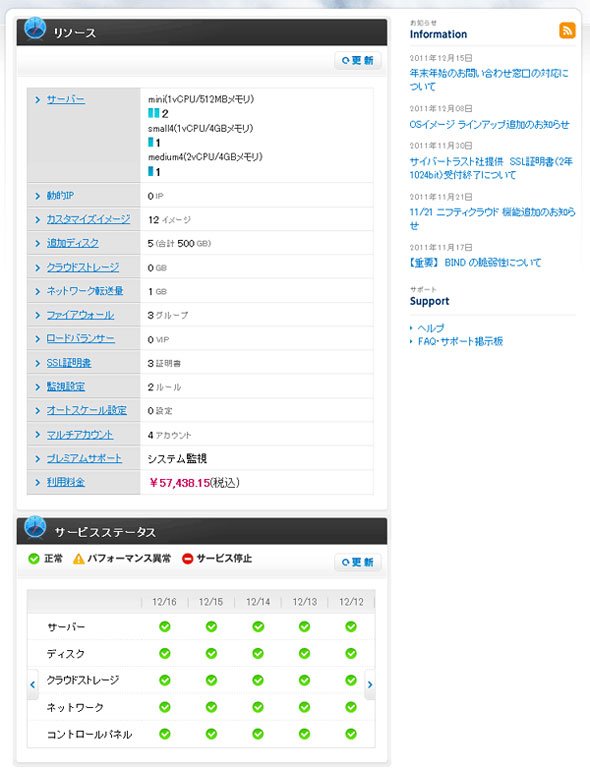Open the SSL証明書 link
590x771 pixels.
coord(69,363)
